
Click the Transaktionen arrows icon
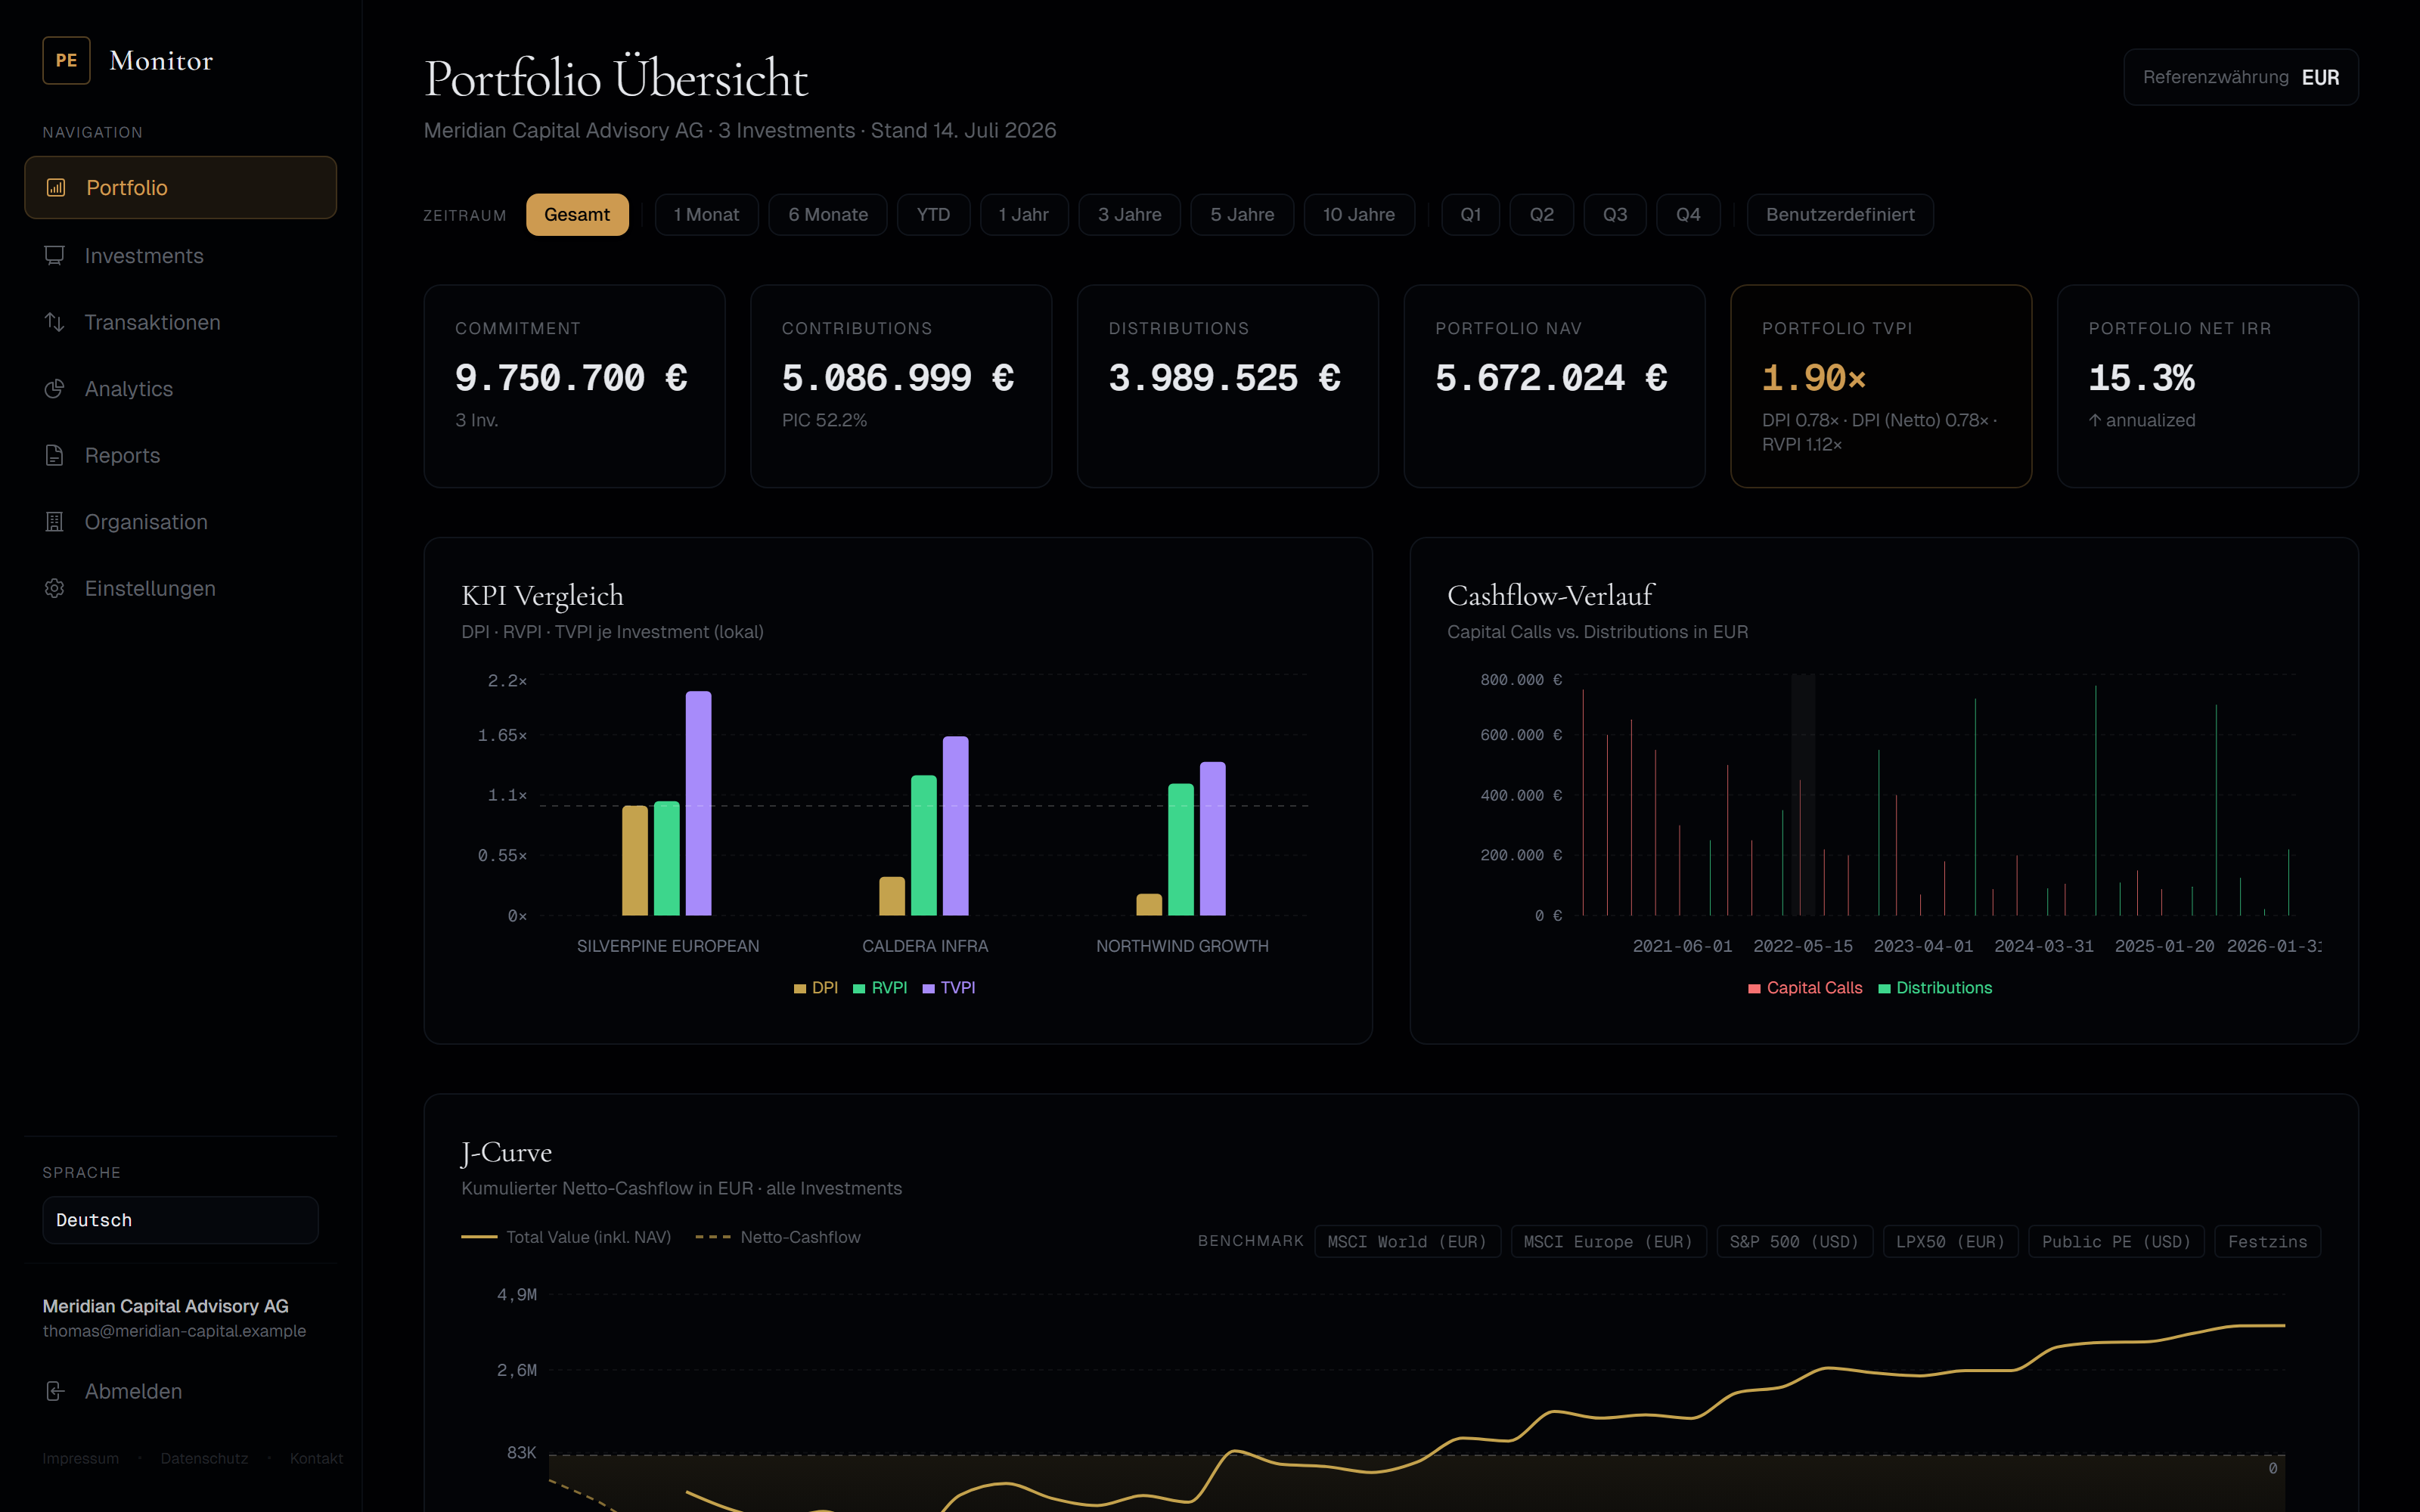[x=55, y=322]
